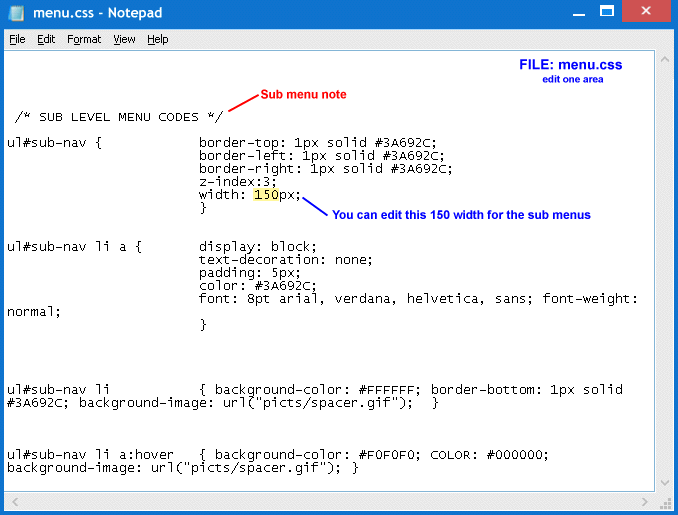The height and width of the screenshot is (515, 678).
Task: Close the menu.css Notepad window
Action: (x=647, y=10)
